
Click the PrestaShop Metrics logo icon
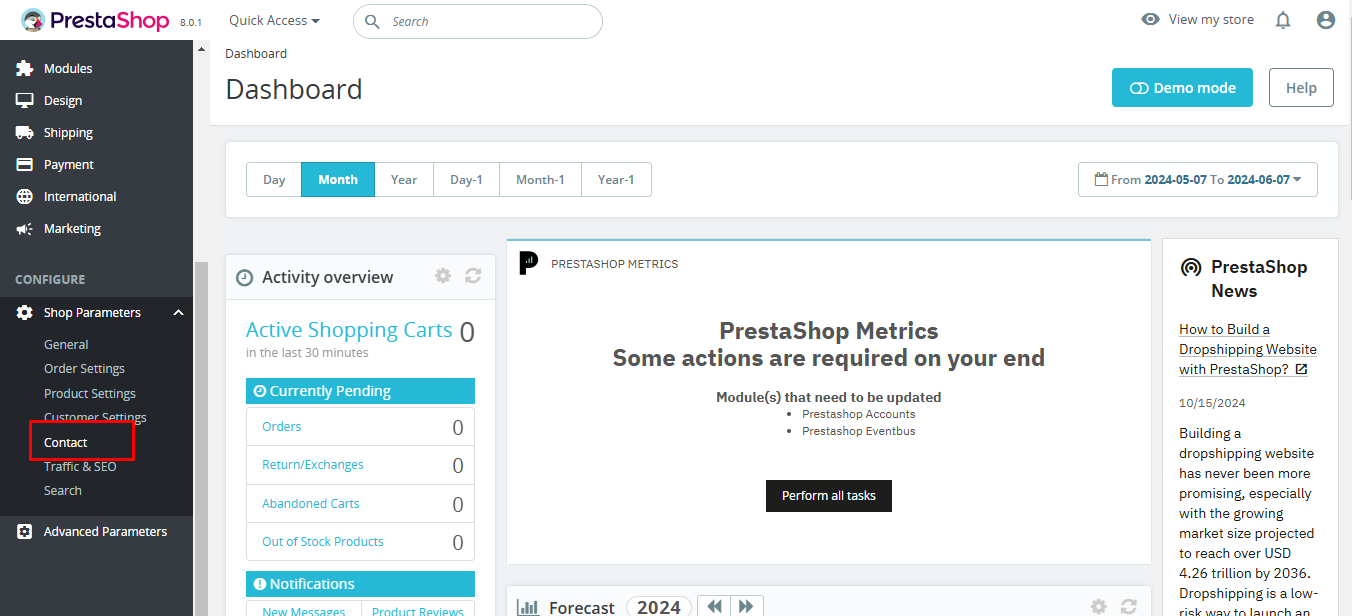tap(529, 264)
